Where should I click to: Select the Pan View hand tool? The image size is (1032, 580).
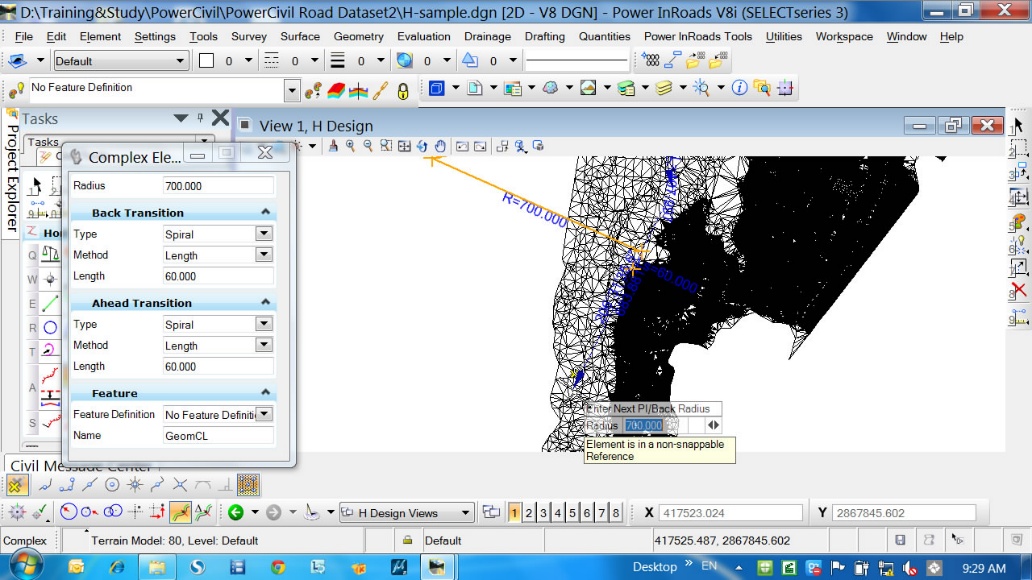coord(440,146)
